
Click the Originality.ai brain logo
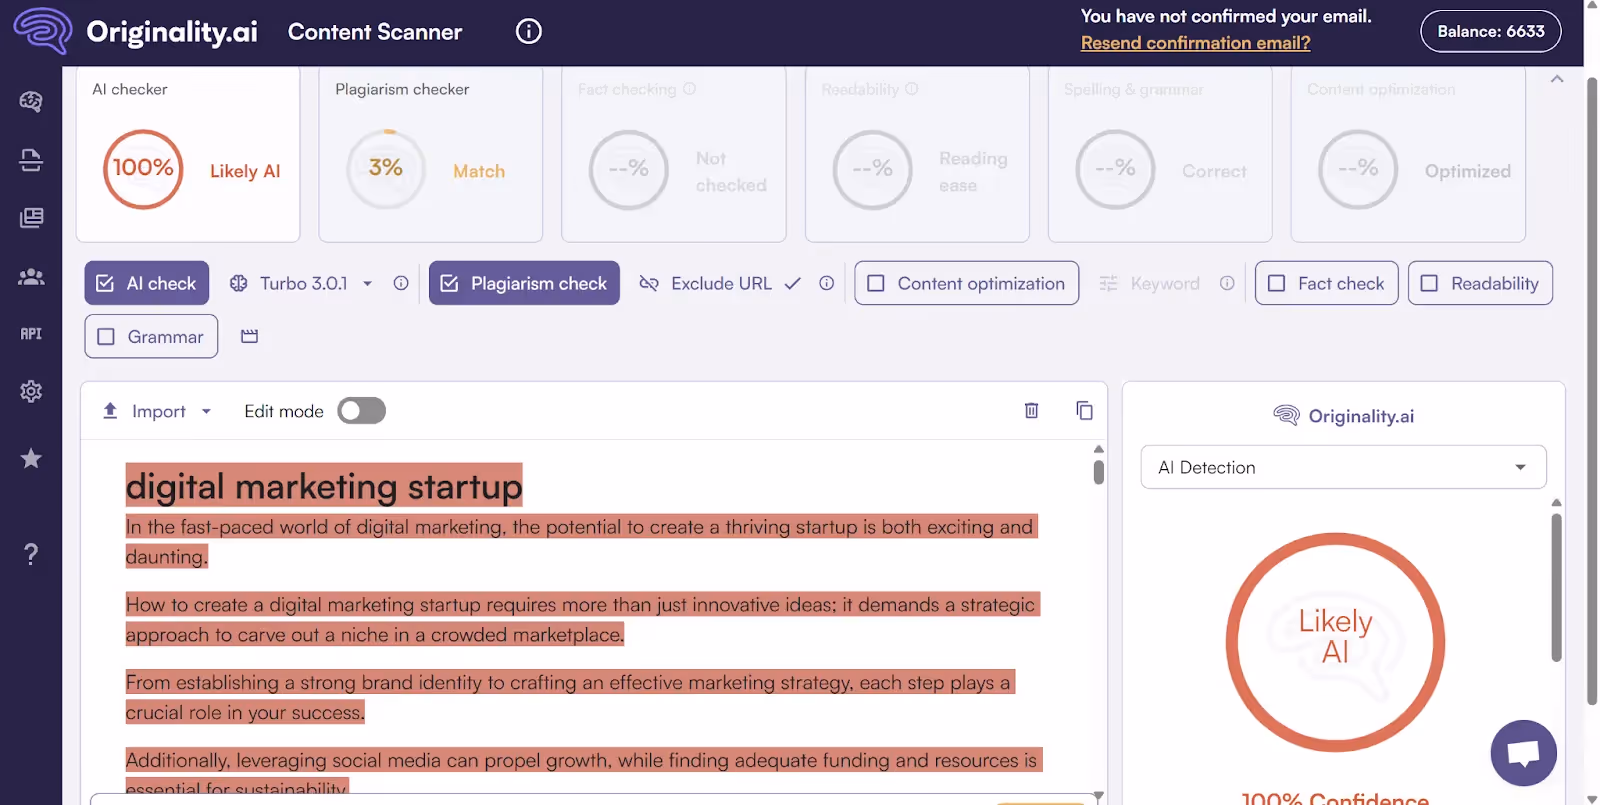42,31
